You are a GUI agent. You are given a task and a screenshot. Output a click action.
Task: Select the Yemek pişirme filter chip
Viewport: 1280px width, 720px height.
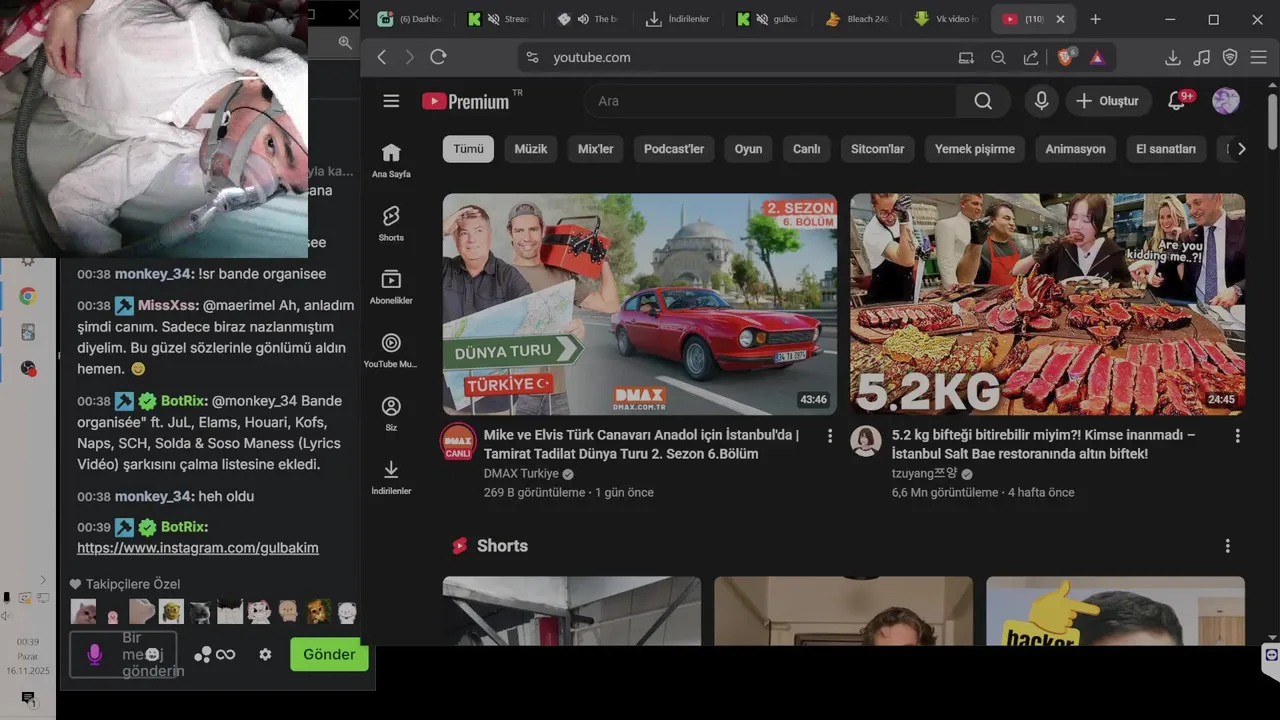(975, 149)
